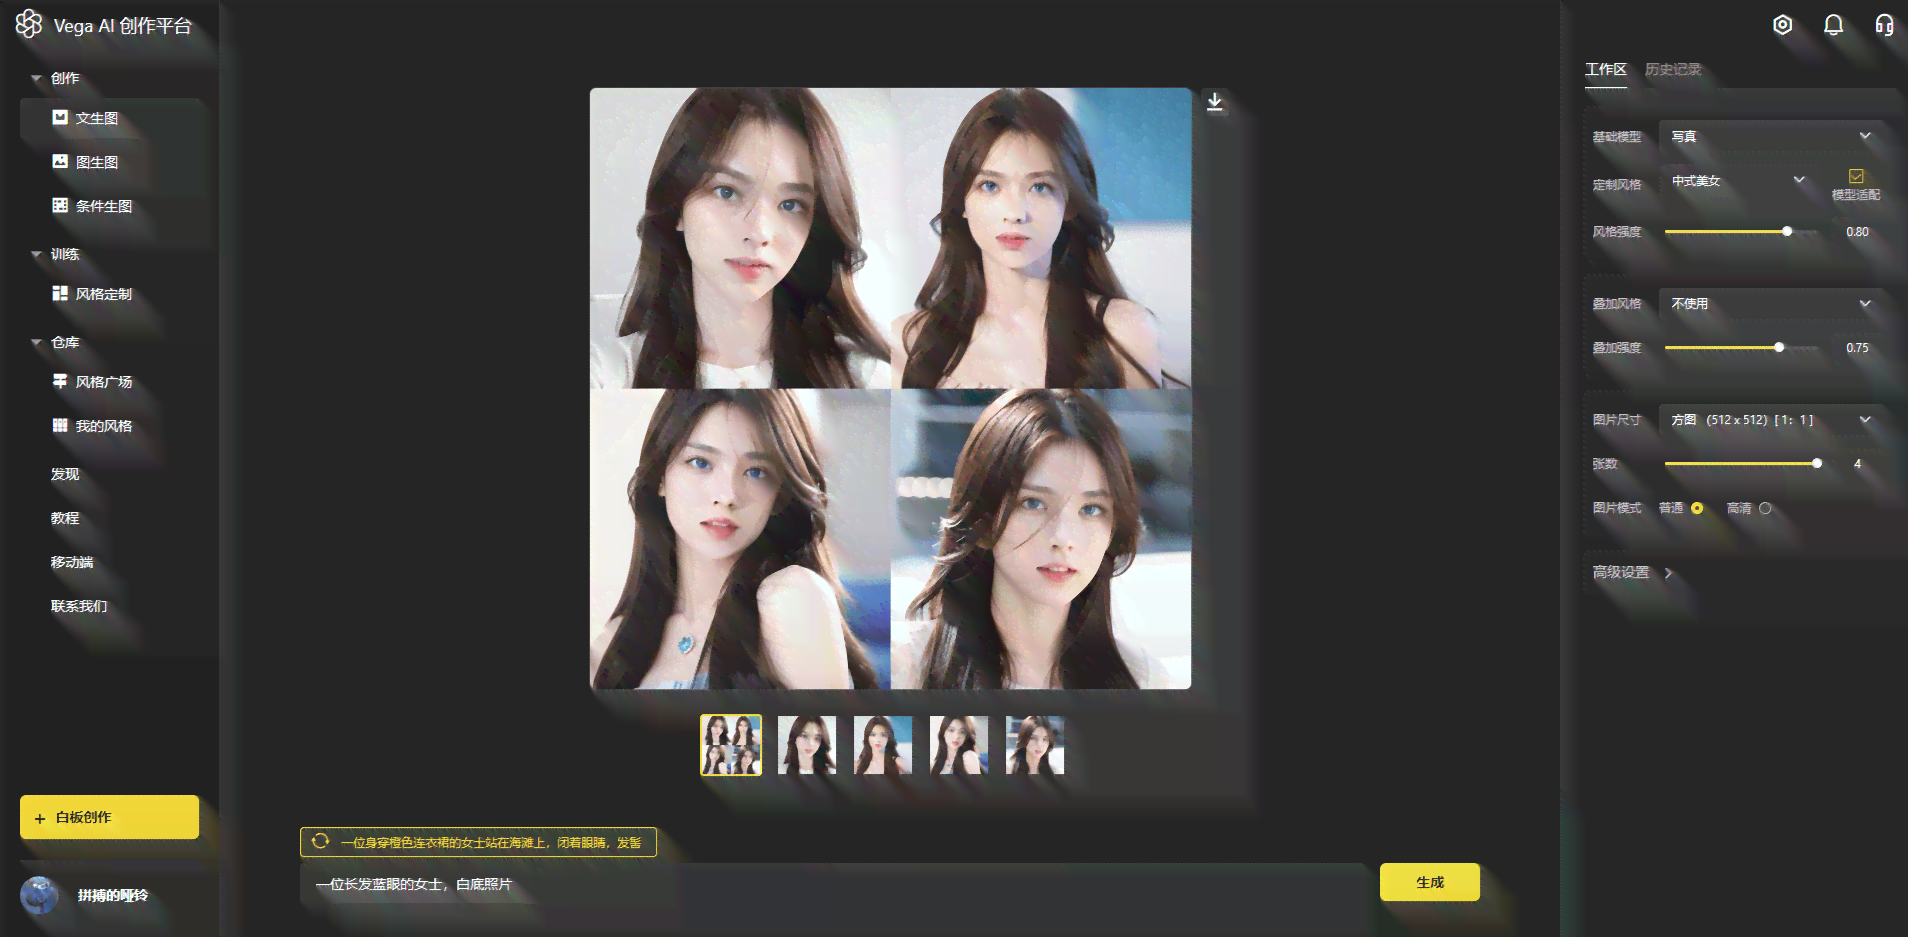Open the headset support icon
The width and height of the screenshot is (1908, 937).
pyautogui.click(x=1884, y=25)
